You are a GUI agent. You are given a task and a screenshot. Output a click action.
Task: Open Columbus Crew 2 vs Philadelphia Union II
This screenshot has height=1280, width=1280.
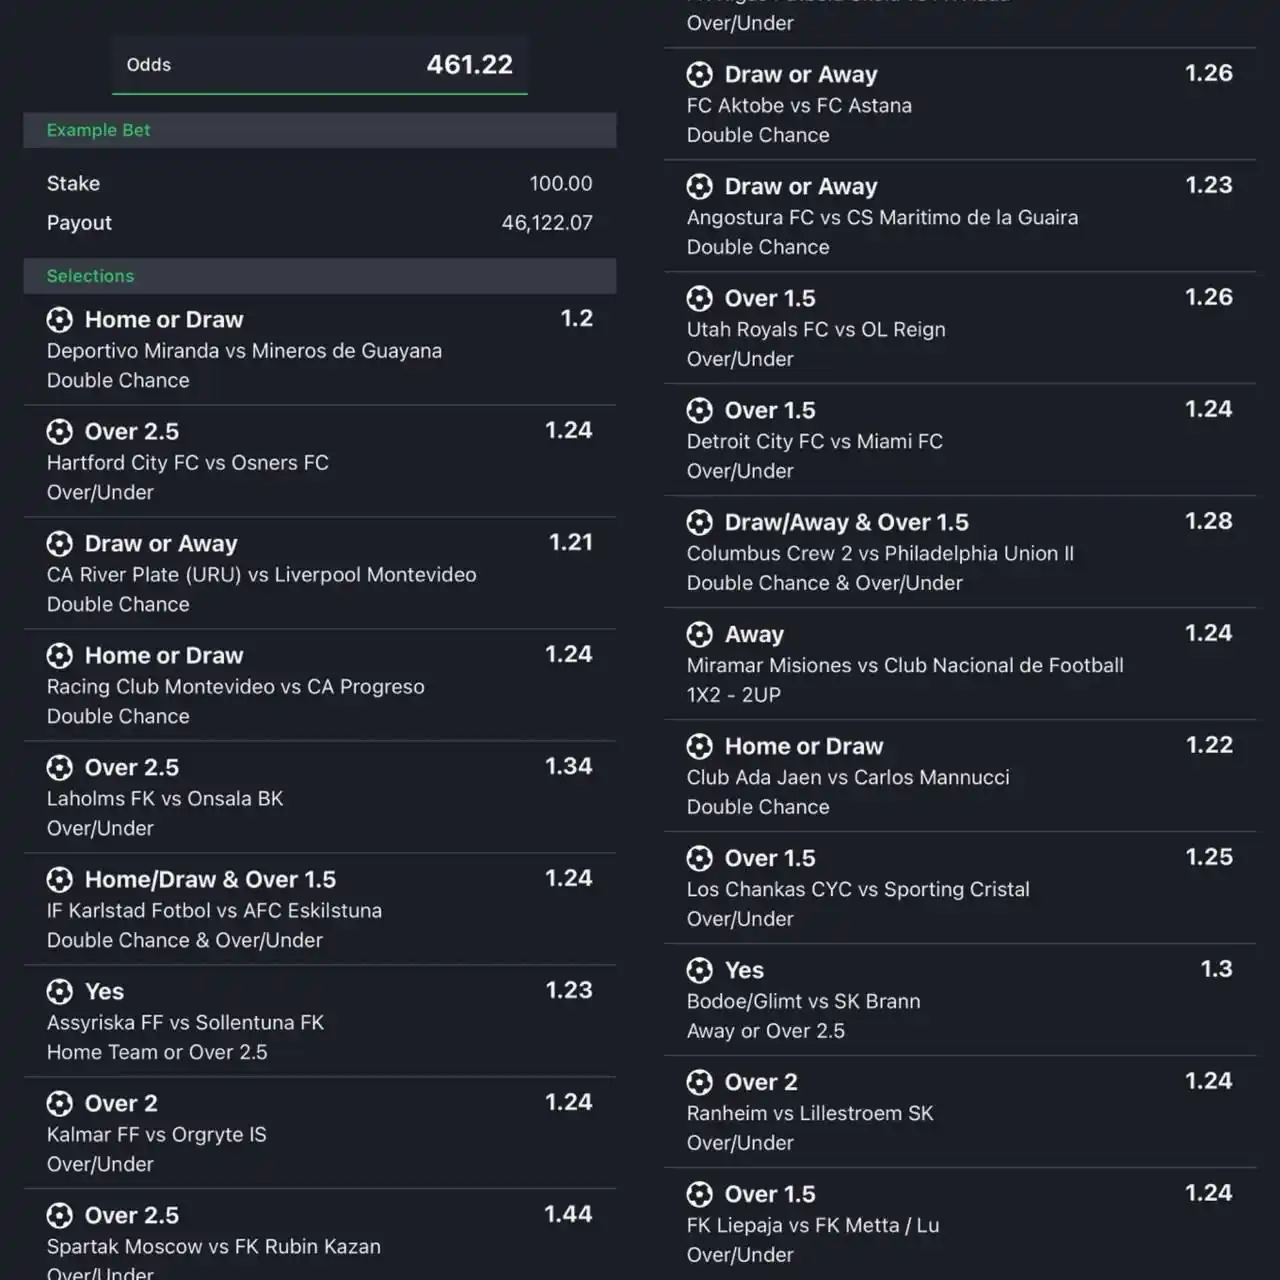point(880,554)
